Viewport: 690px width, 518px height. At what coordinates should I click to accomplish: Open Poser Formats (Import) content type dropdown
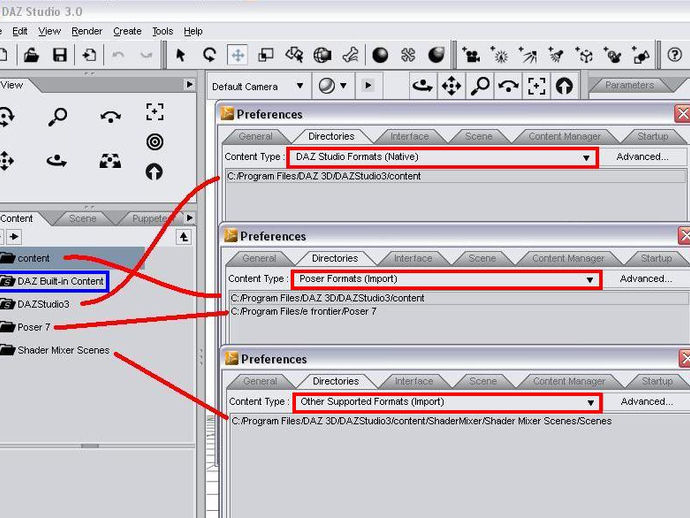(446, 279)
